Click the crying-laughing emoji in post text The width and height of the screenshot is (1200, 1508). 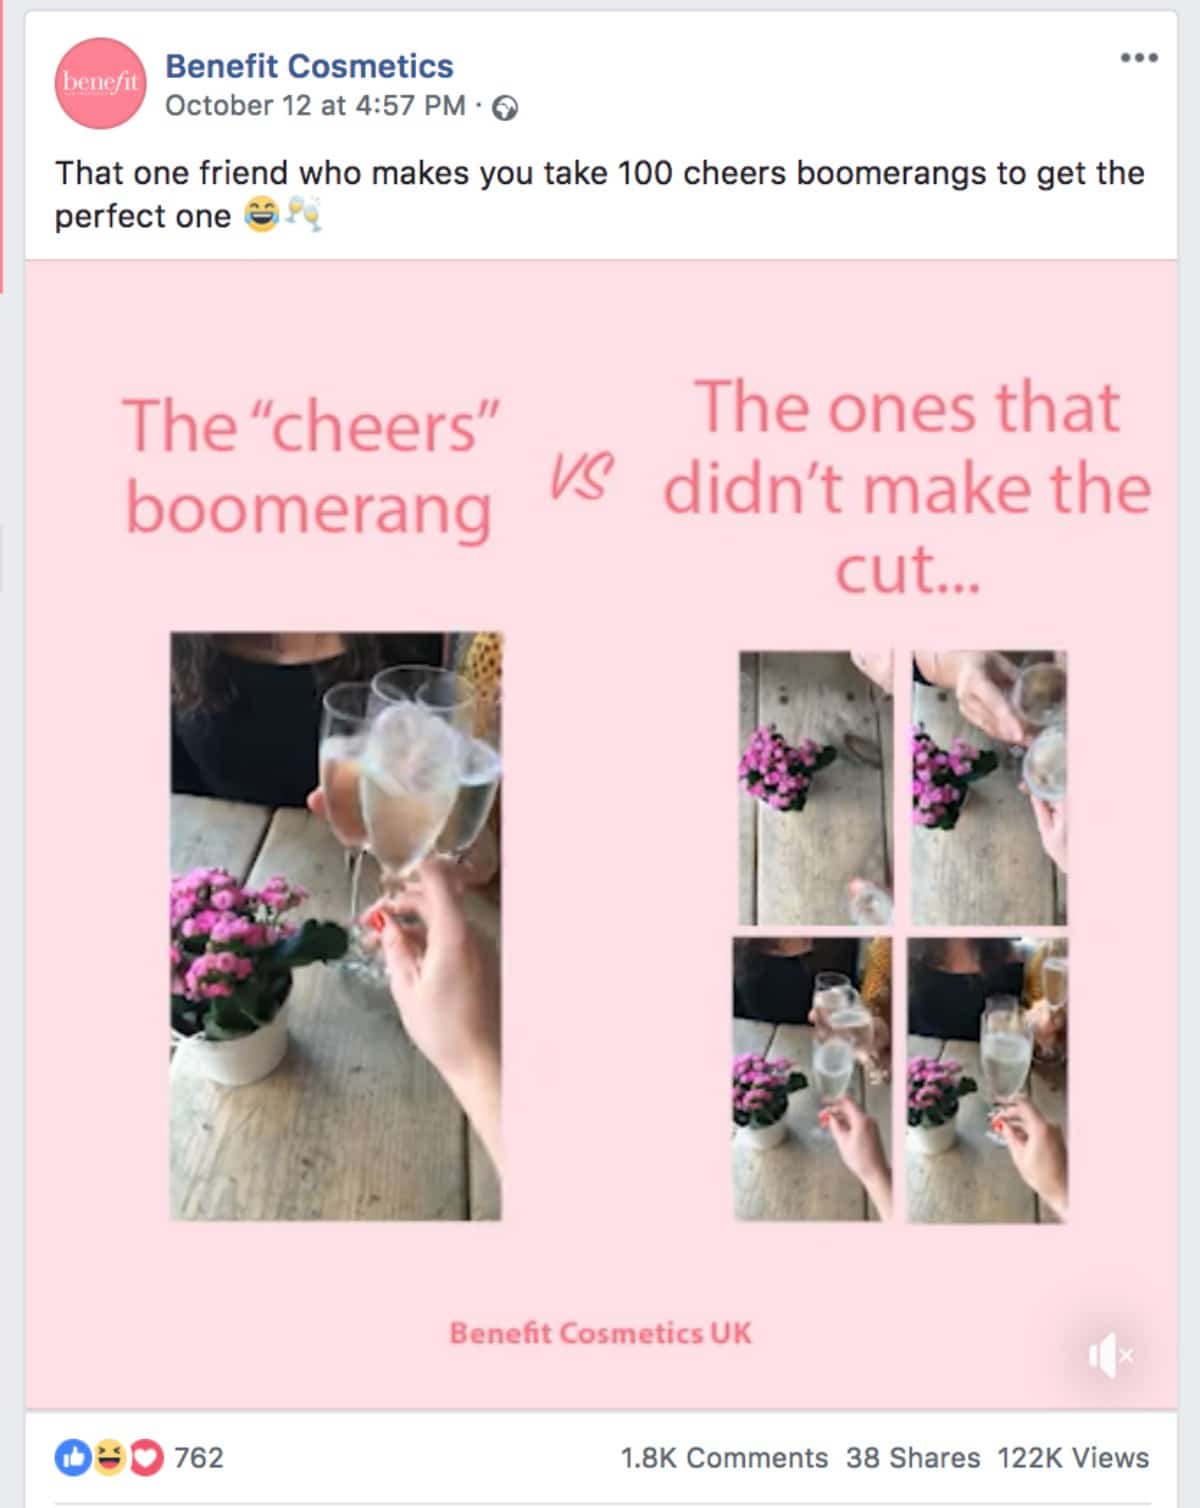point(262,215)
